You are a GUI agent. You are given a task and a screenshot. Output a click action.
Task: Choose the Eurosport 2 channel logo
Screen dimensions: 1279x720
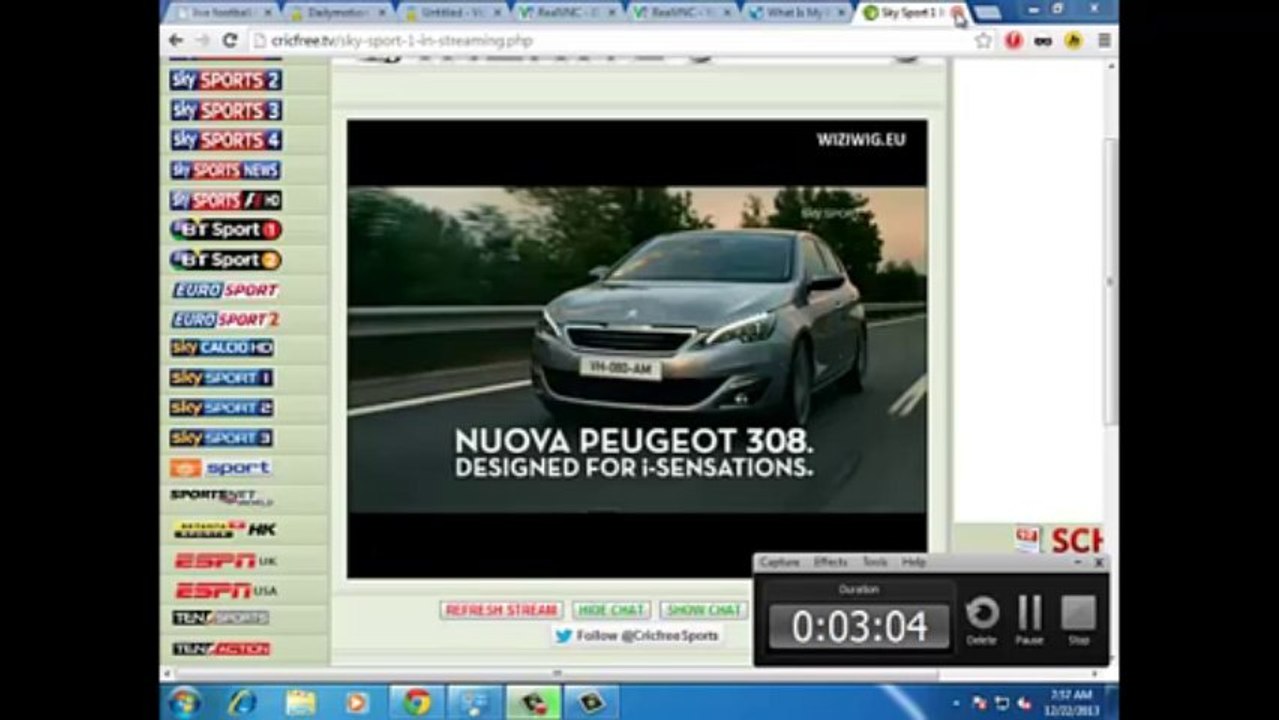click(x=225, y=320)
